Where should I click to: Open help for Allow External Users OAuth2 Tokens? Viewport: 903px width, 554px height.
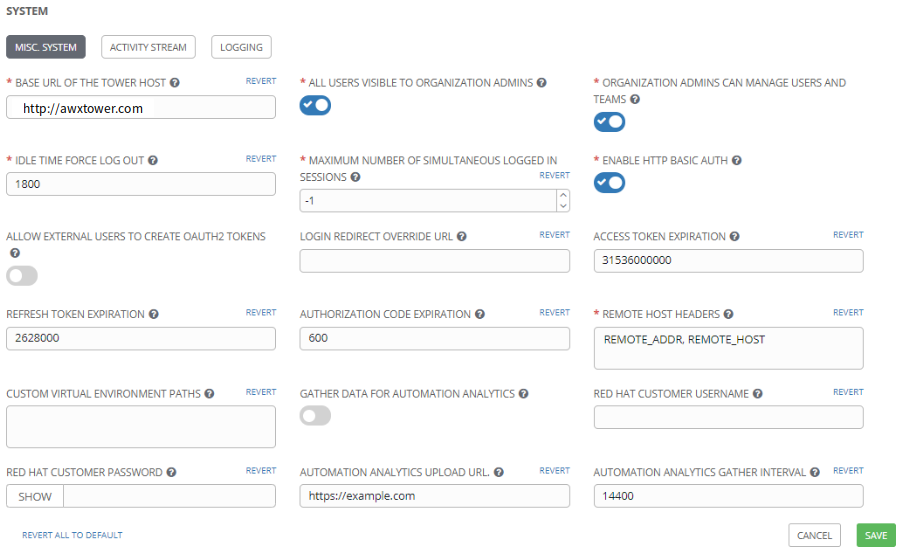point(15,253)
